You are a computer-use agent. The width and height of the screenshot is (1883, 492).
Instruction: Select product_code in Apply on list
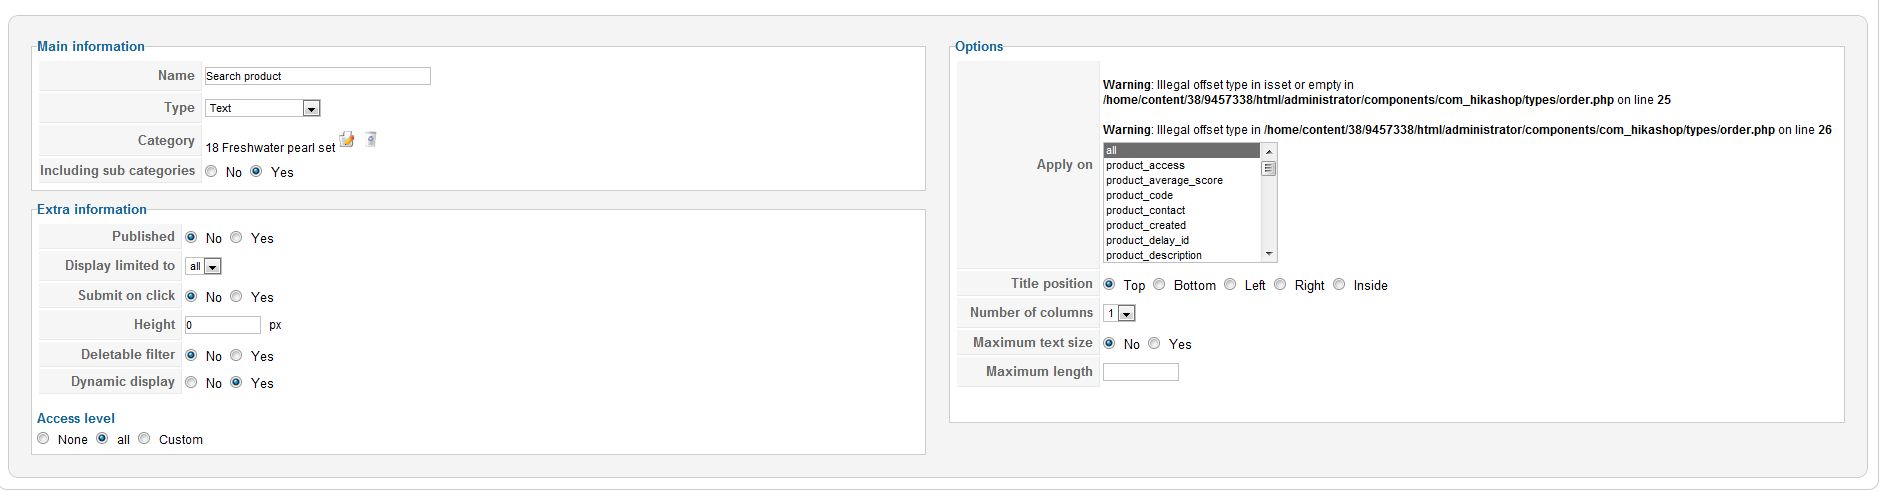(x=1140, y=196)
